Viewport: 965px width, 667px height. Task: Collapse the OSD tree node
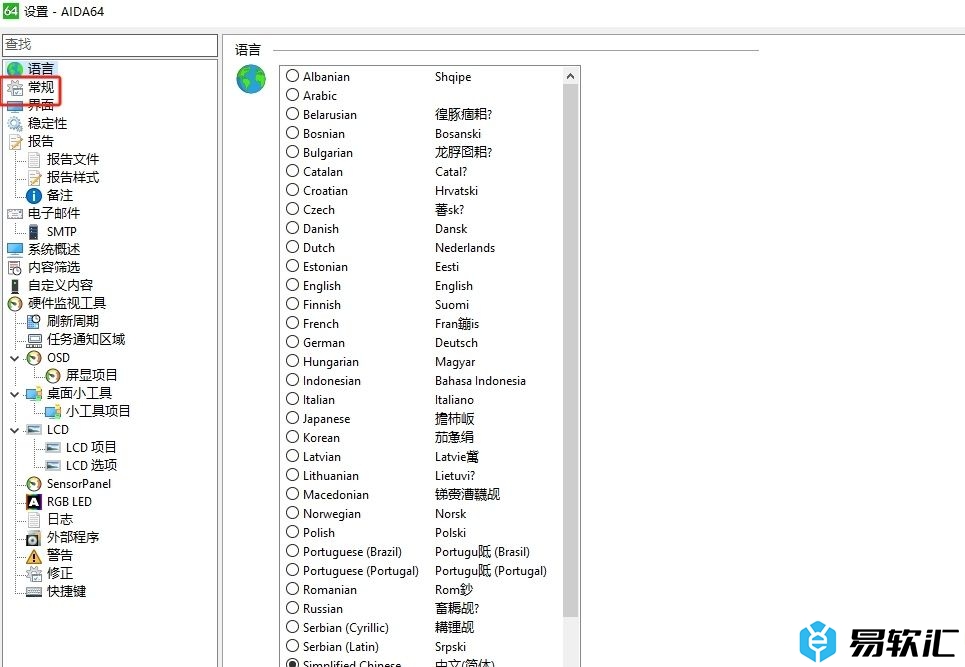(15, 358)
